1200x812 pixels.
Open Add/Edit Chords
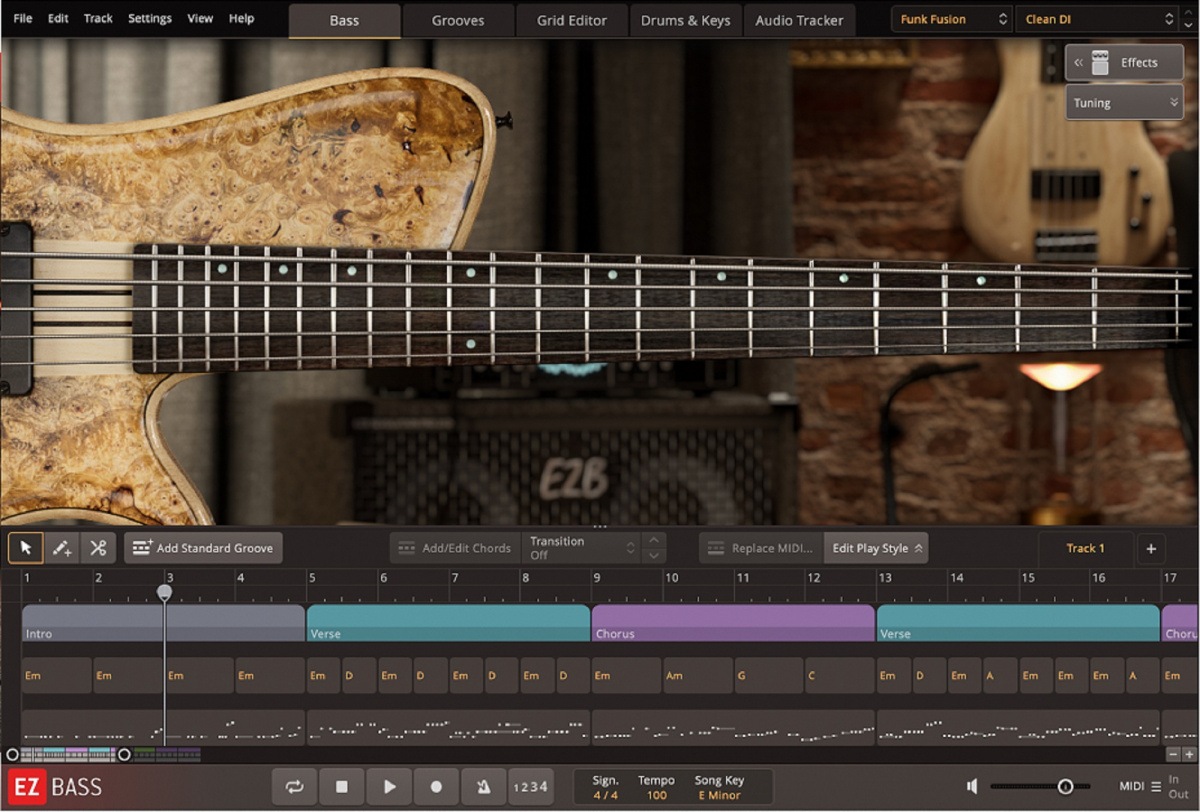tap(462, 547)
